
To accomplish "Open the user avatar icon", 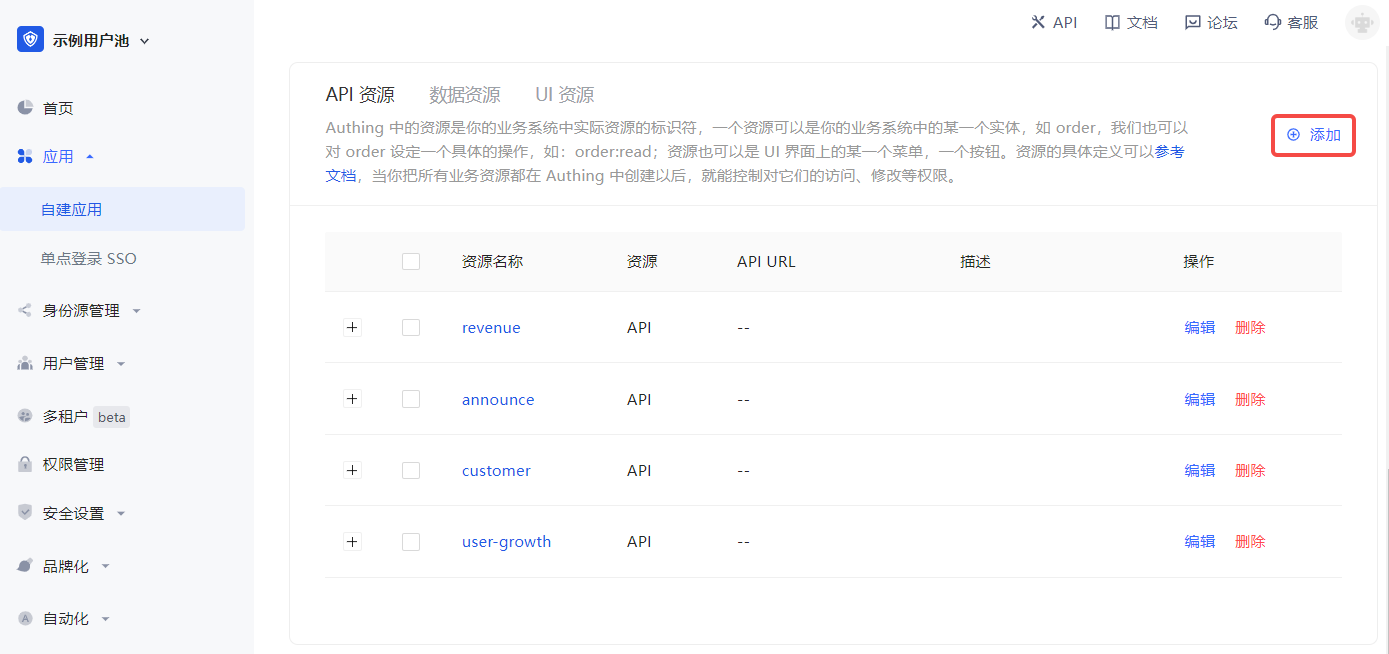I will click(1361, 22).
